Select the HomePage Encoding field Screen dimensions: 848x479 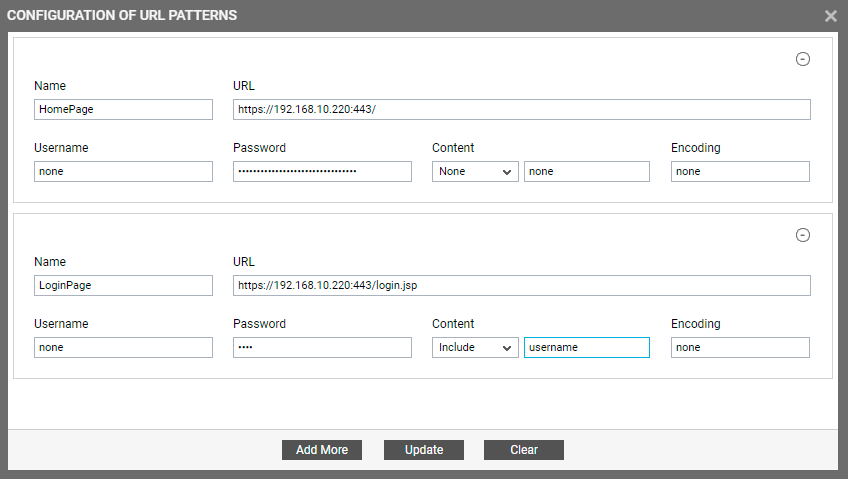click(740, 171)
